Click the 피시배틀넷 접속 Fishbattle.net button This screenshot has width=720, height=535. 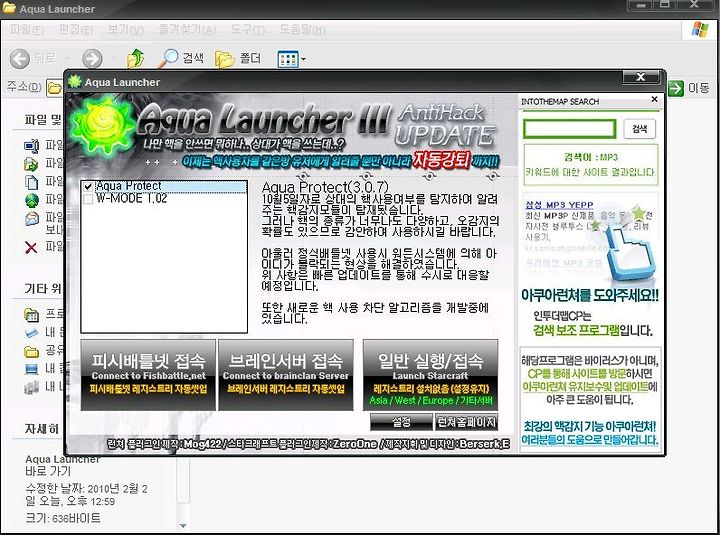point(148,375)
